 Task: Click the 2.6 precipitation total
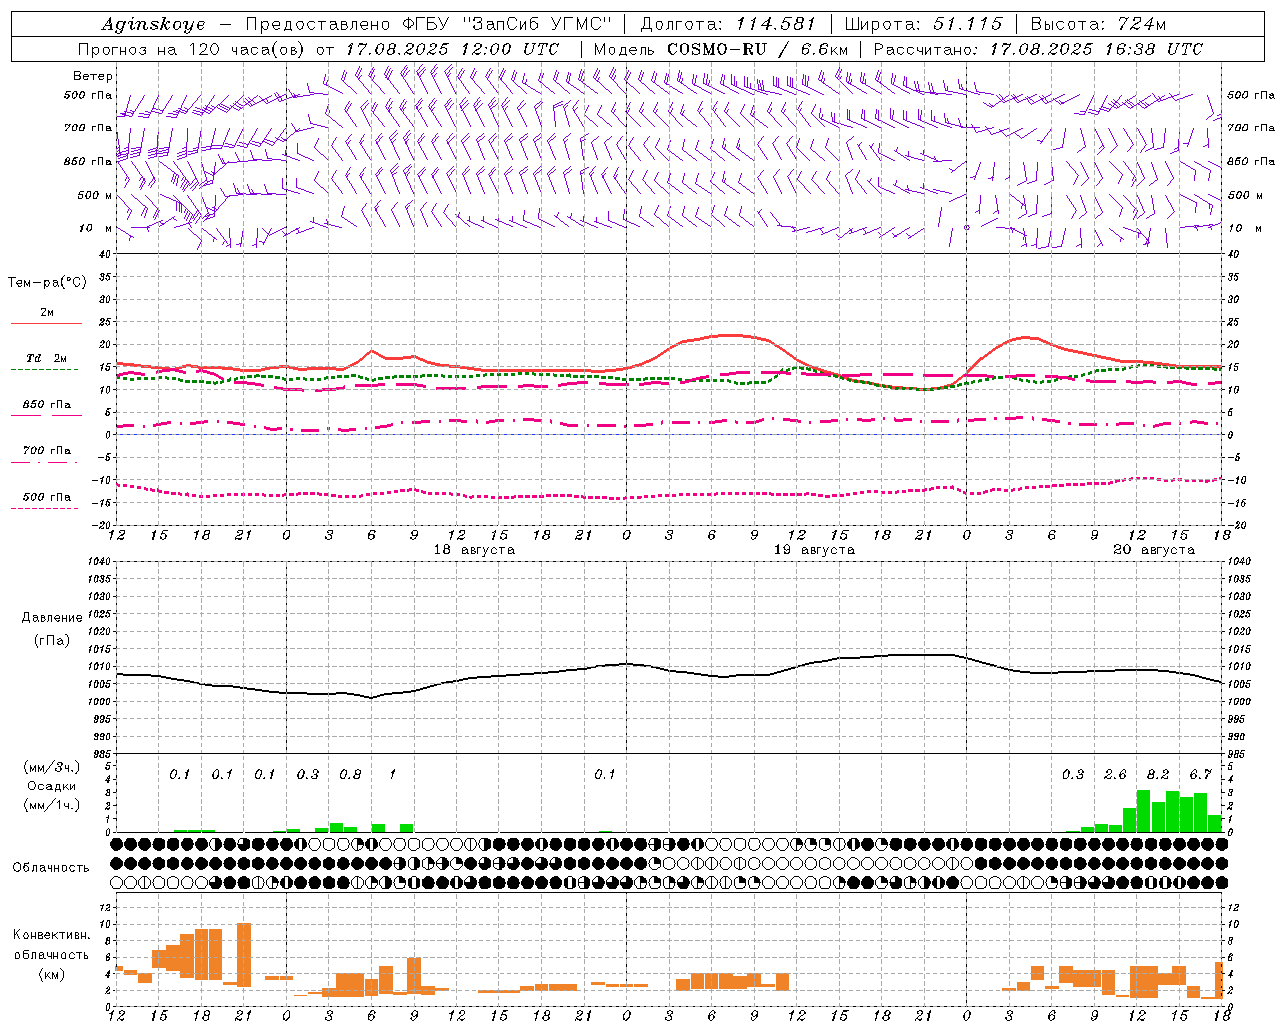[1115, 774]
